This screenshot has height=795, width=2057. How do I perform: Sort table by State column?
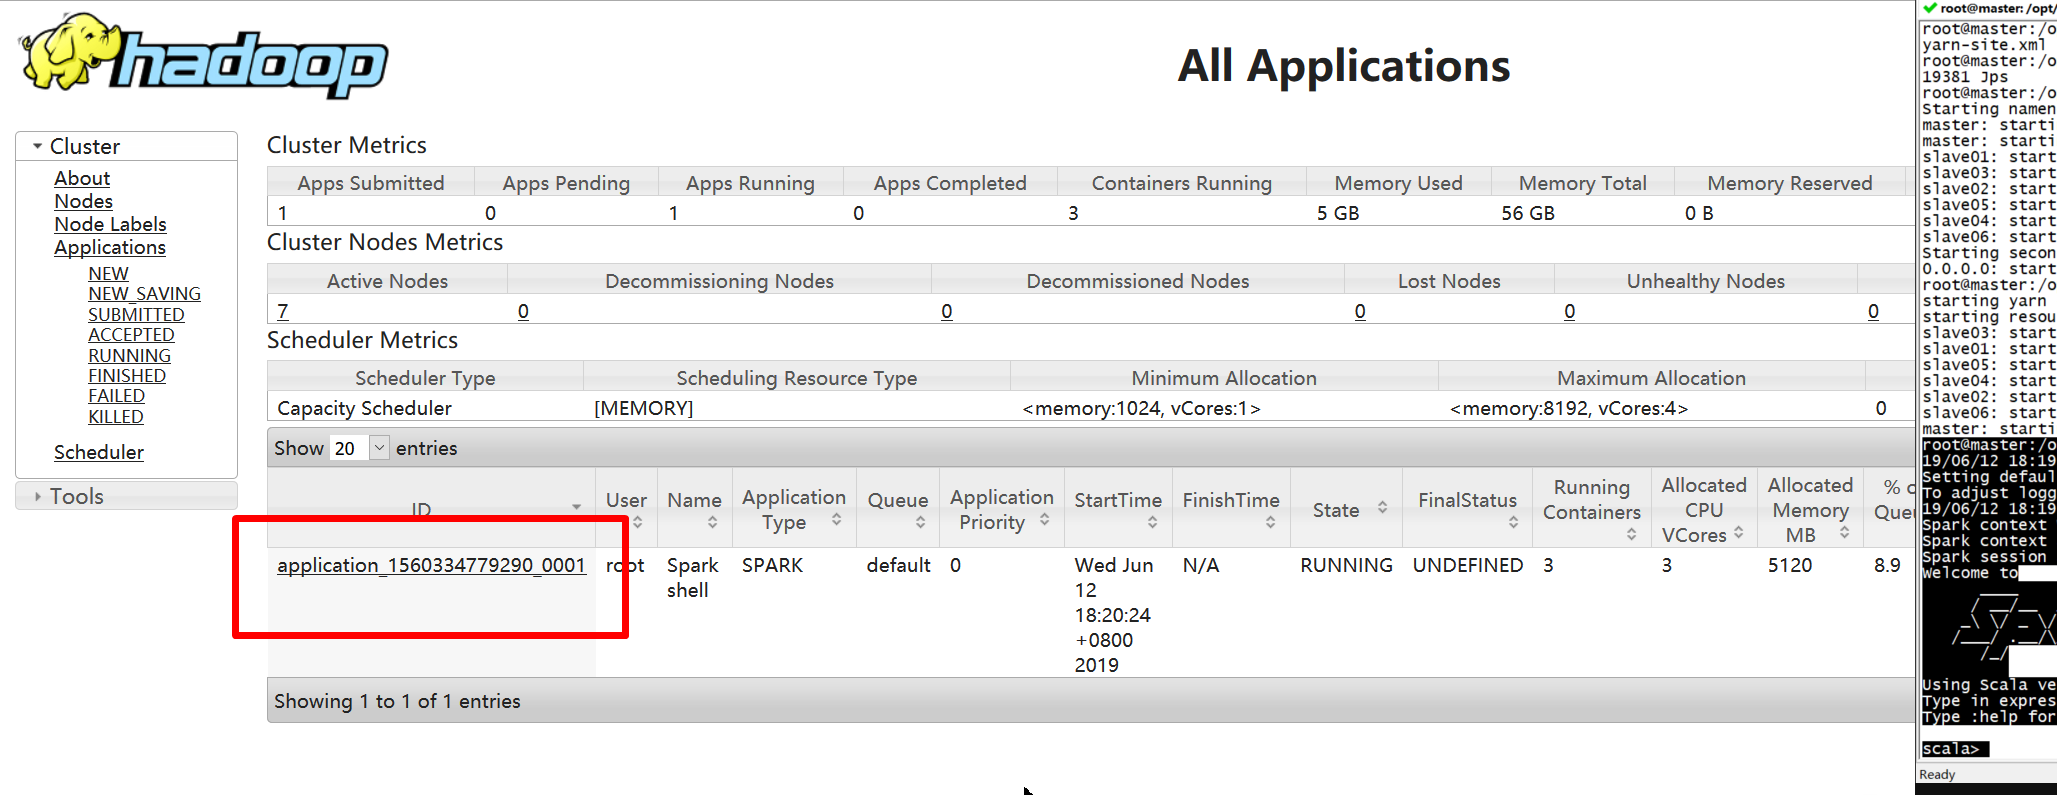(1346, 508)
